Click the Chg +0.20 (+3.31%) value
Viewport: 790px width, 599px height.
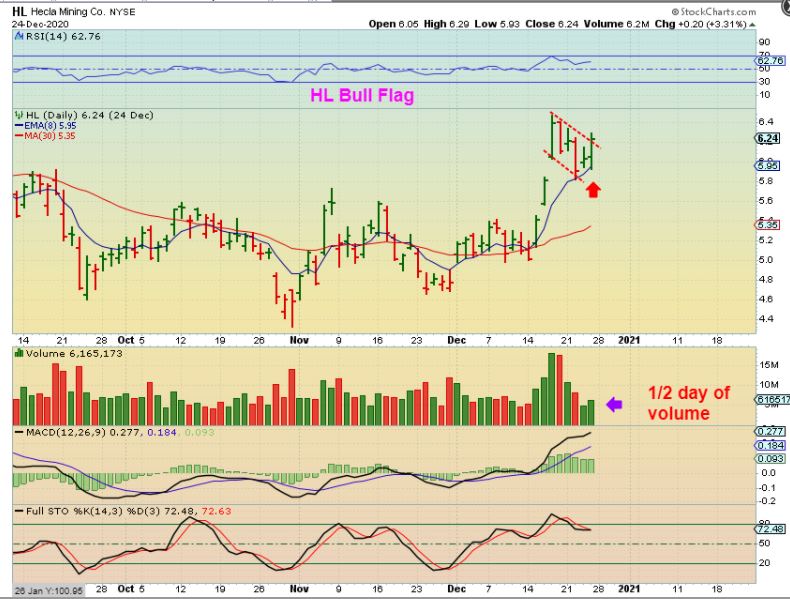point(700,24)
